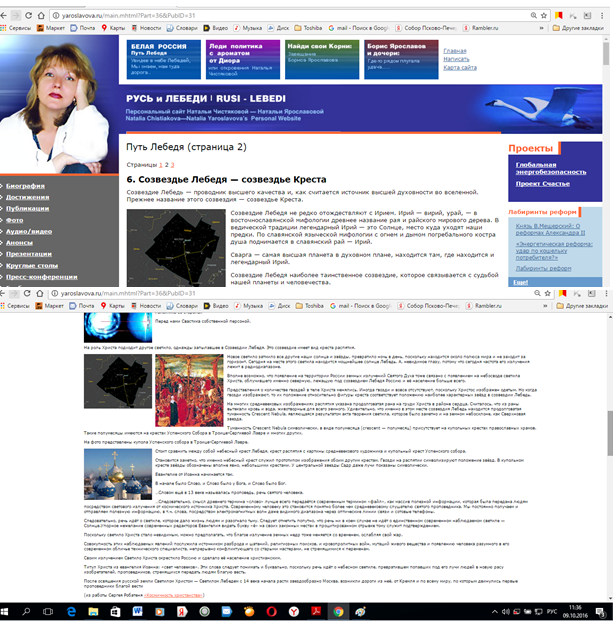Click the upper page vertical scrollbar thumb

pyautogui.click(x=606, y=53)
